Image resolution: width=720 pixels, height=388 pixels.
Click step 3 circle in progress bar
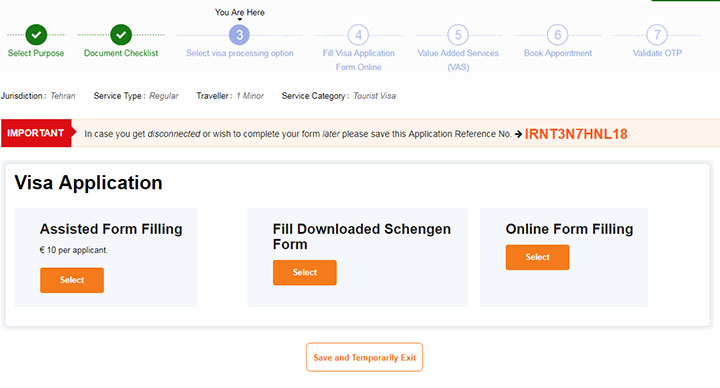tap(239, 34)
